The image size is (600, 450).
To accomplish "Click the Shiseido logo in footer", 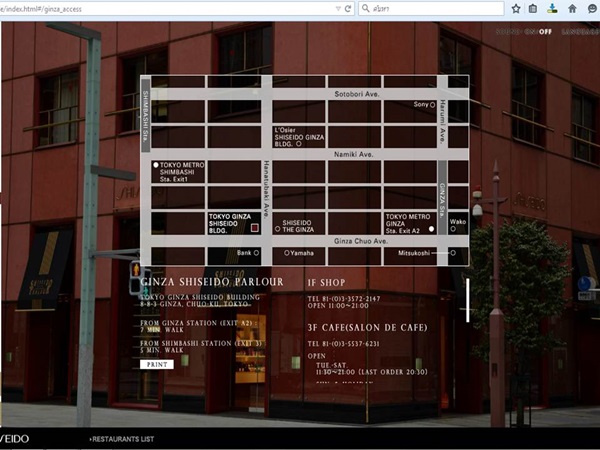I will (14, 439).
